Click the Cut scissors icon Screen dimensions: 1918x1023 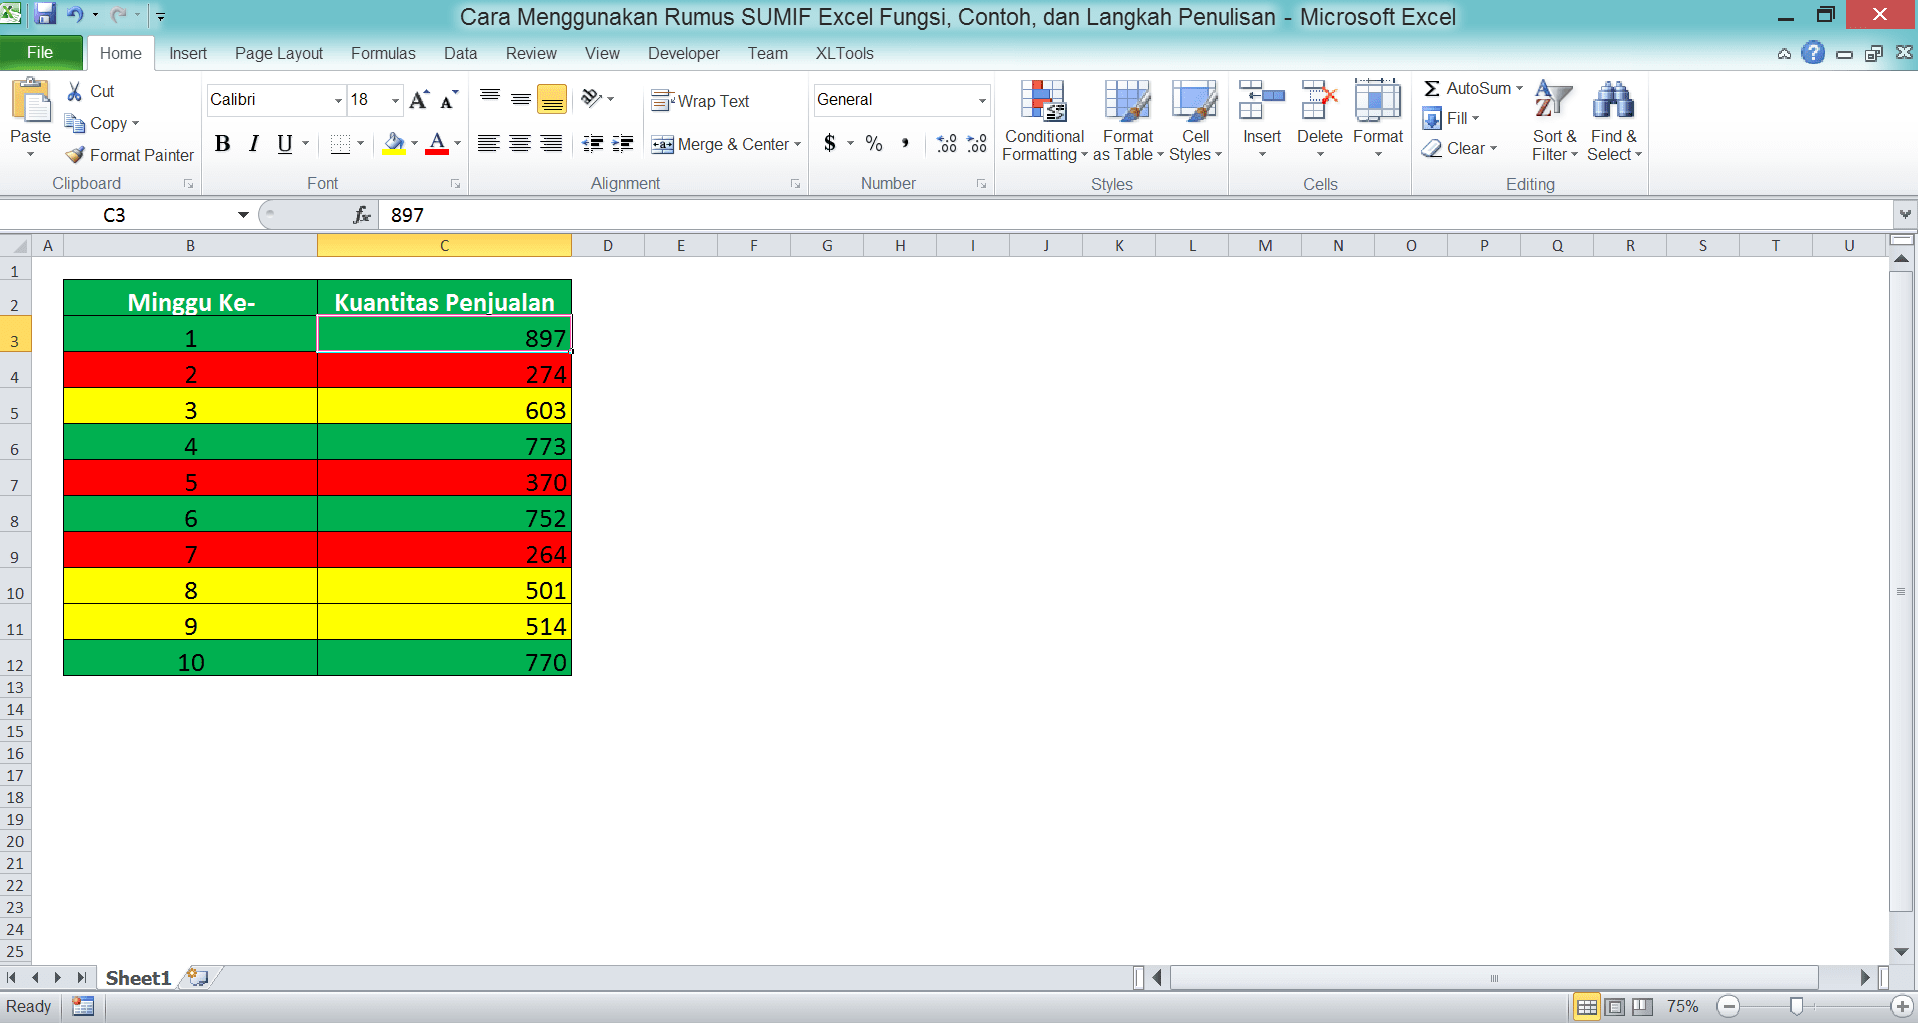pos(75,91)
